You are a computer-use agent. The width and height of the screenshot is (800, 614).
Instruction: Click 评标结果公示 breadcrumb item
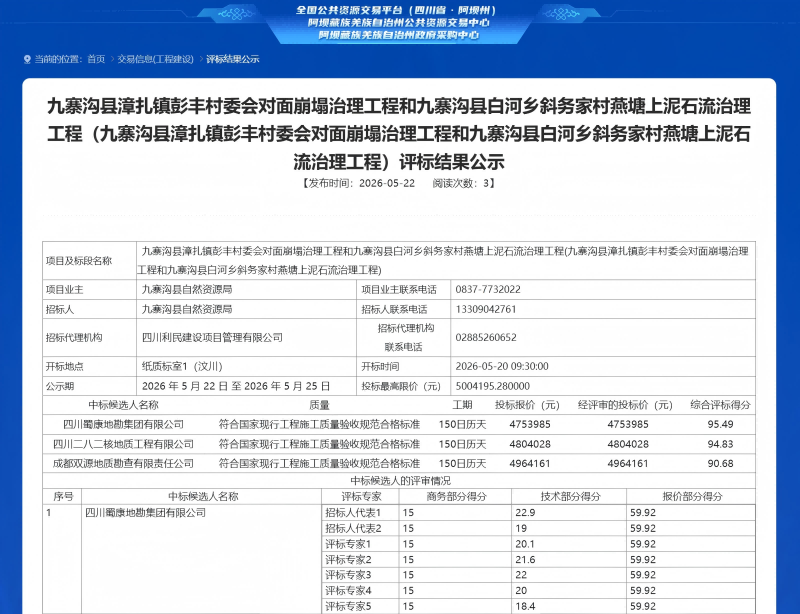[x=233, y=59]
